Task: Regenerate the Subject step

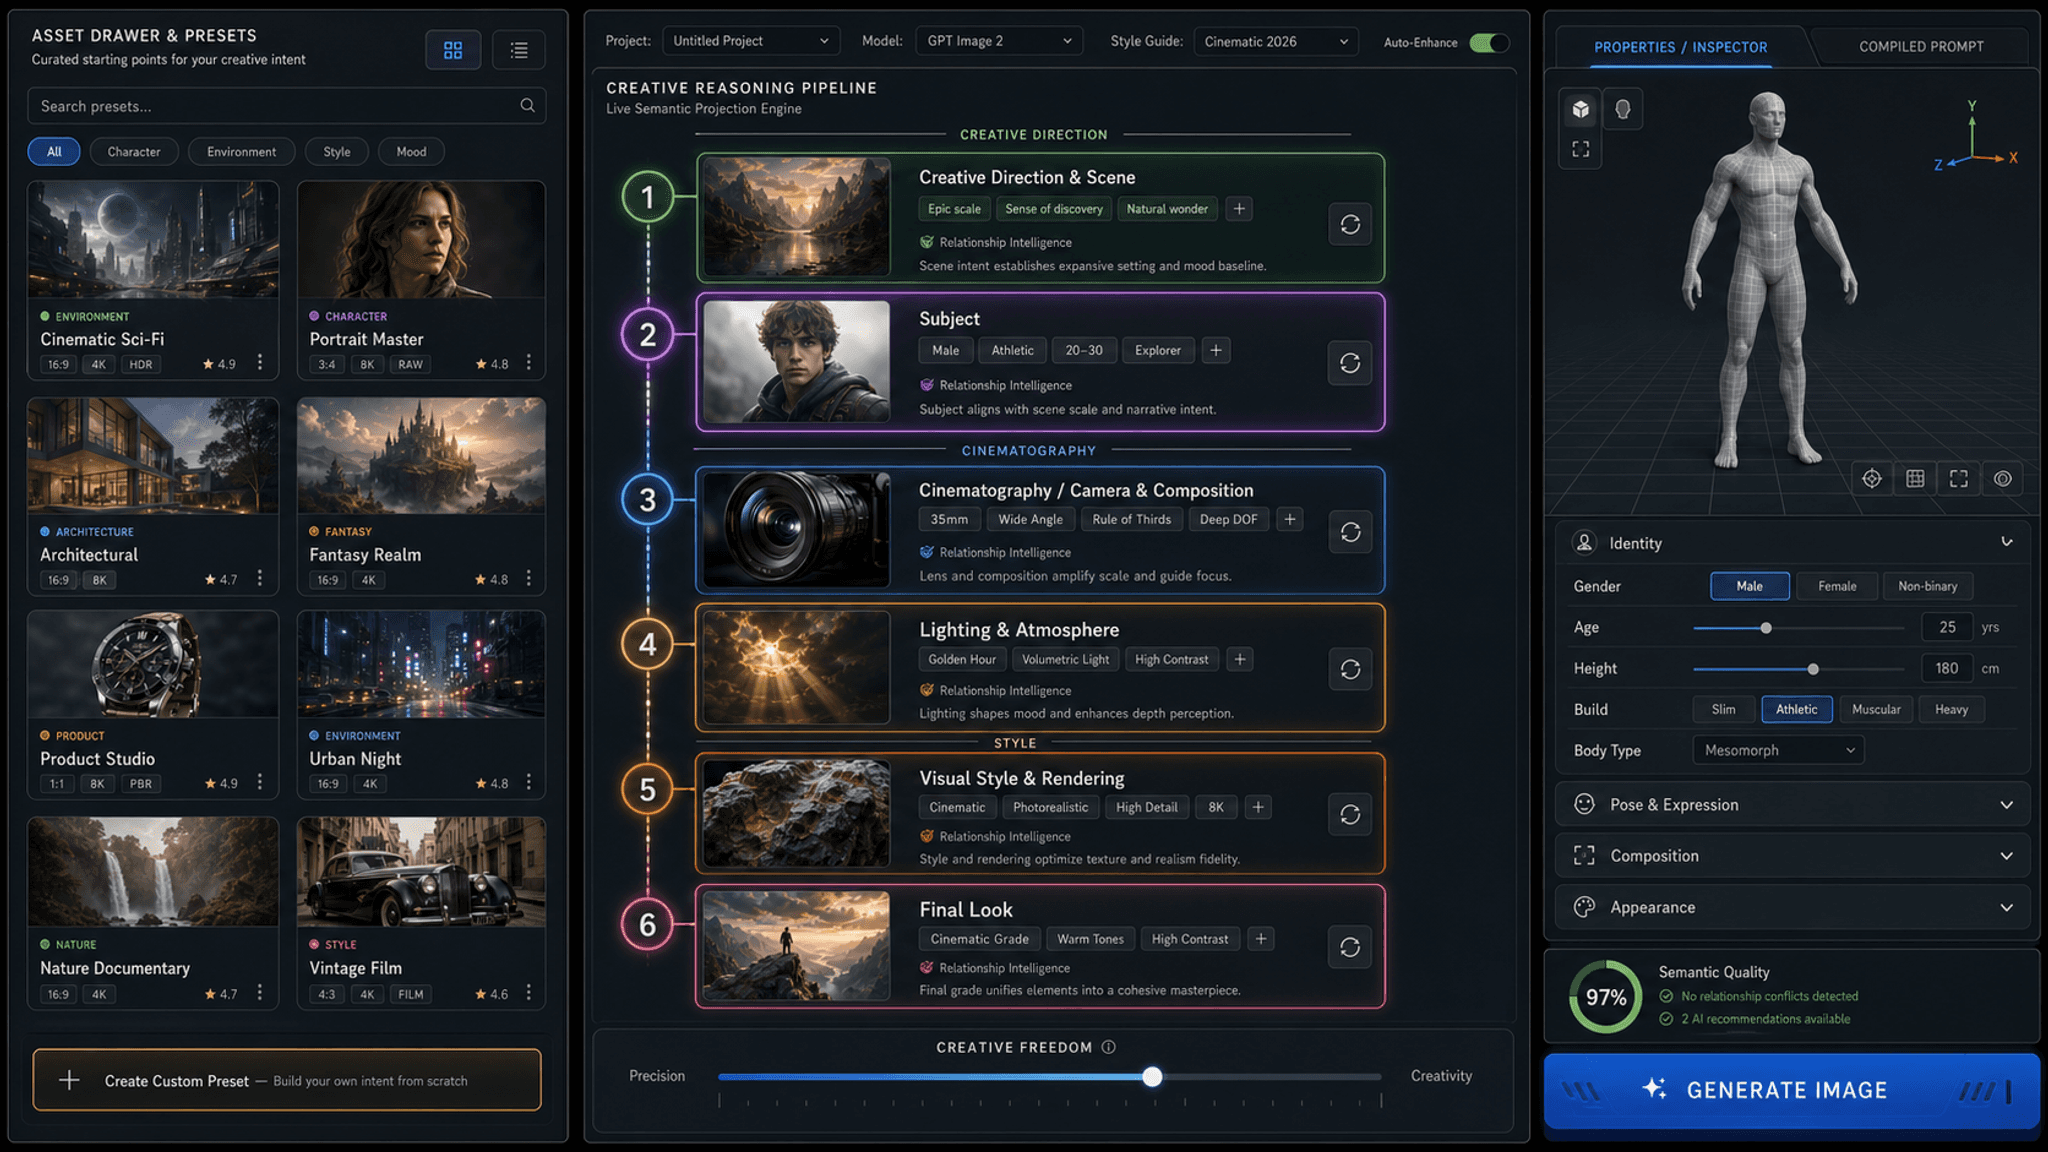Action: [x=1350, y=363]
